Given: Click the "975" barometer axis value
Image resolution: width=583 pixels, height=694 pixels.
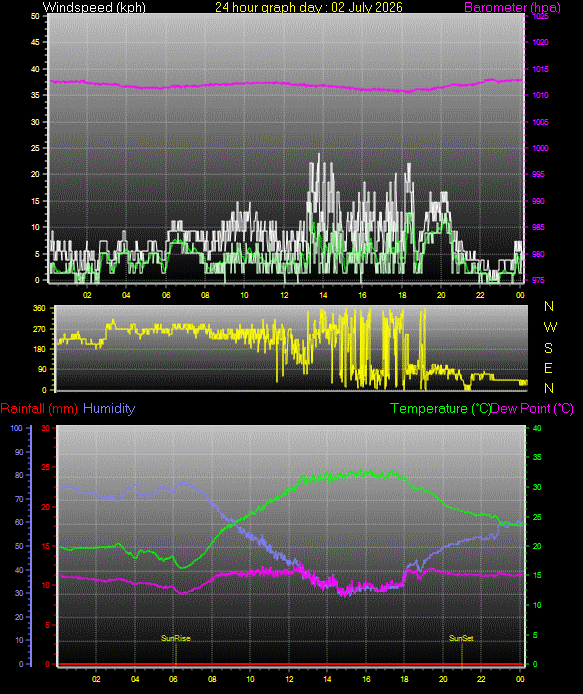Looking at the screenshot, I should pyautogui.click(x=538, y=280).
